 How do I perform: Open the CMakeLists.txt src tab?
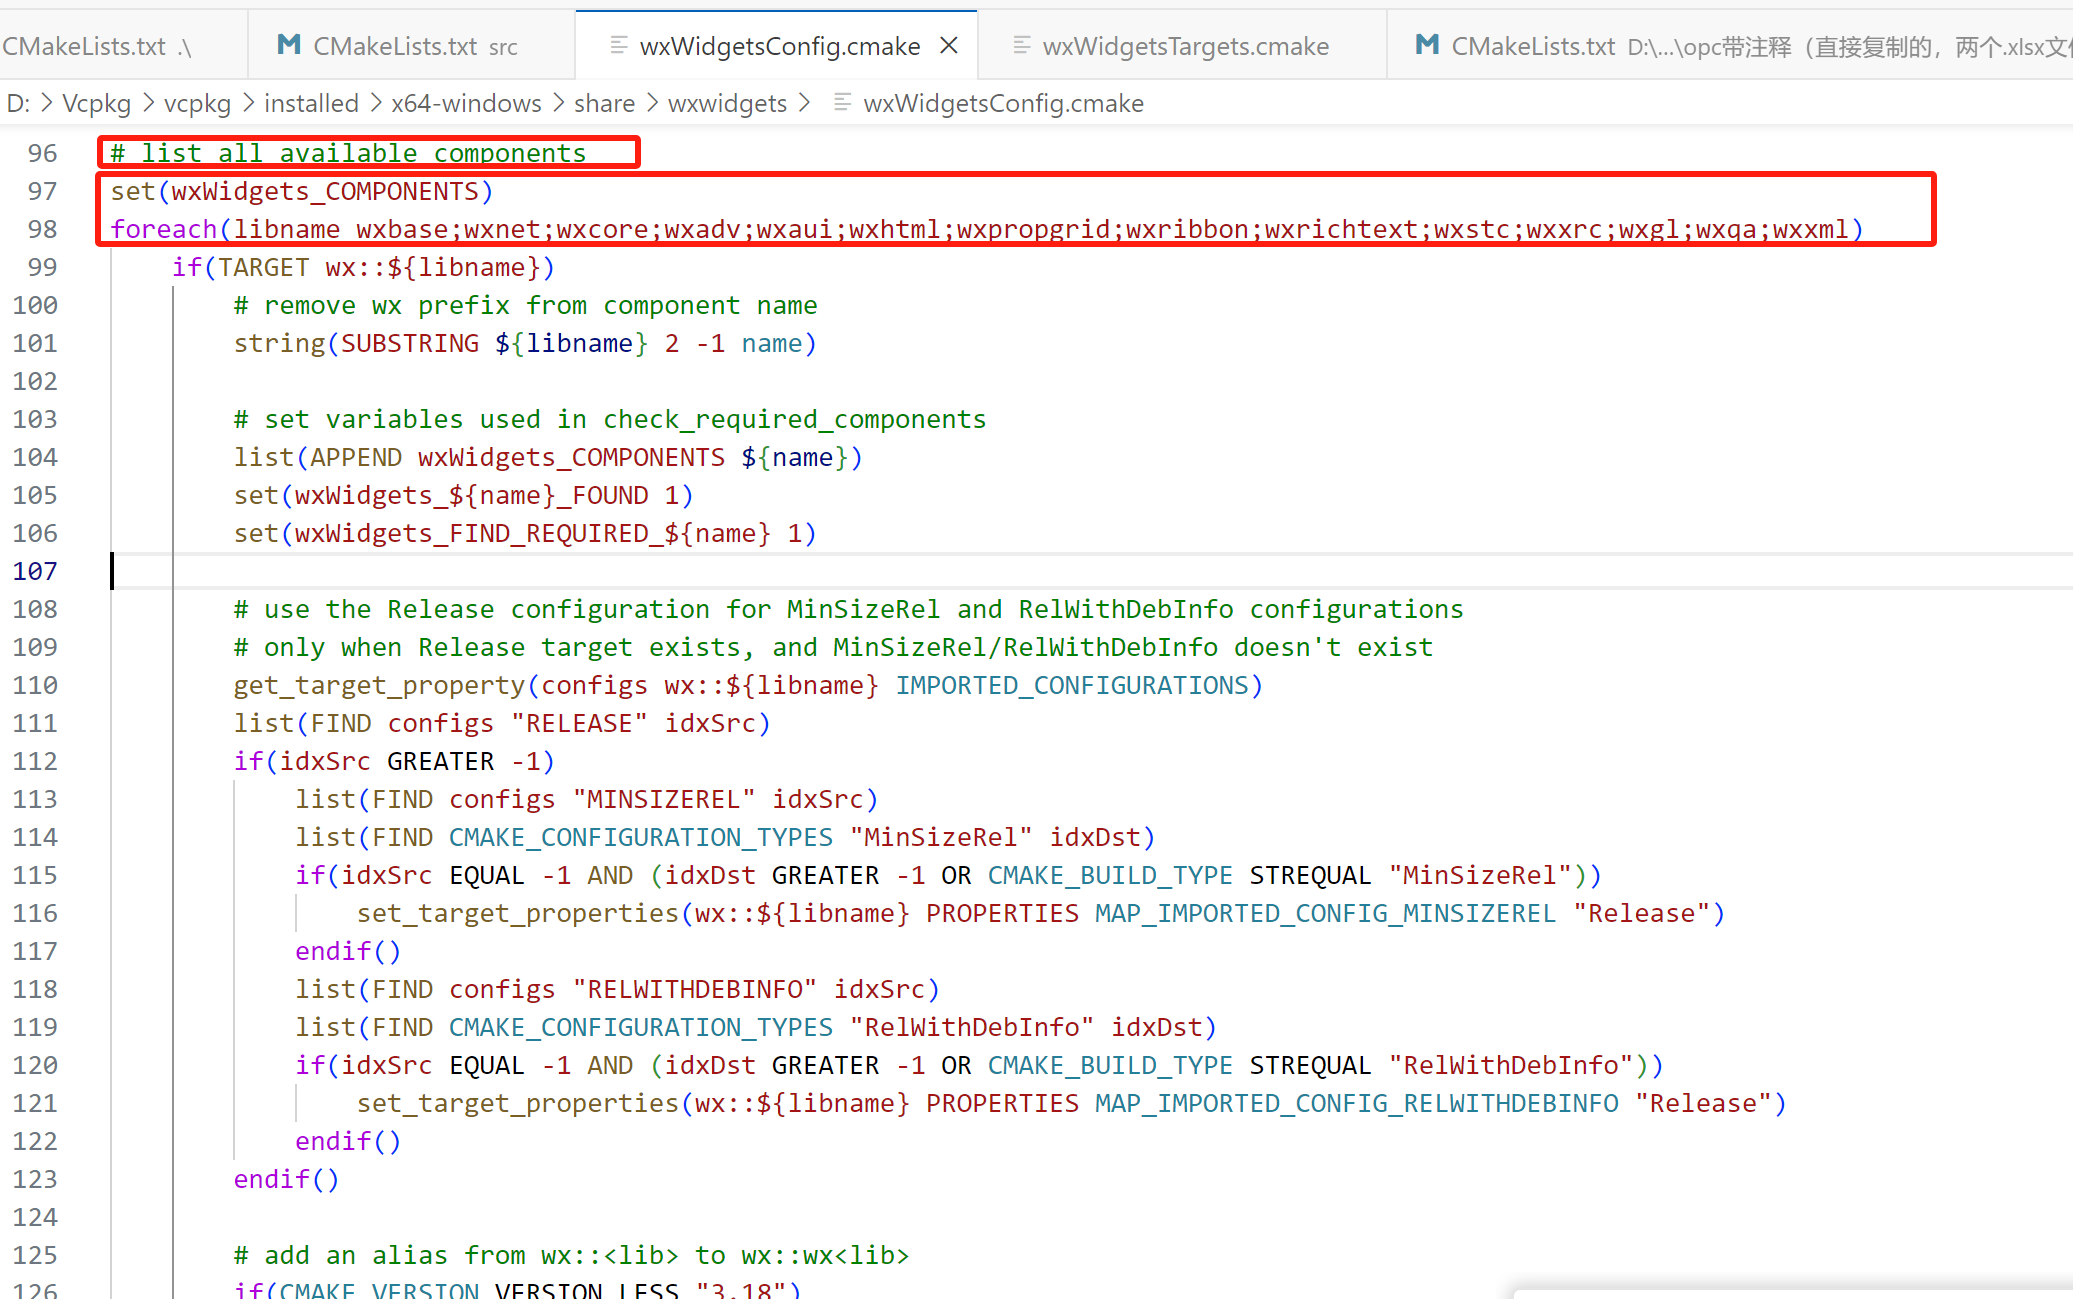(x=412, y=46)
